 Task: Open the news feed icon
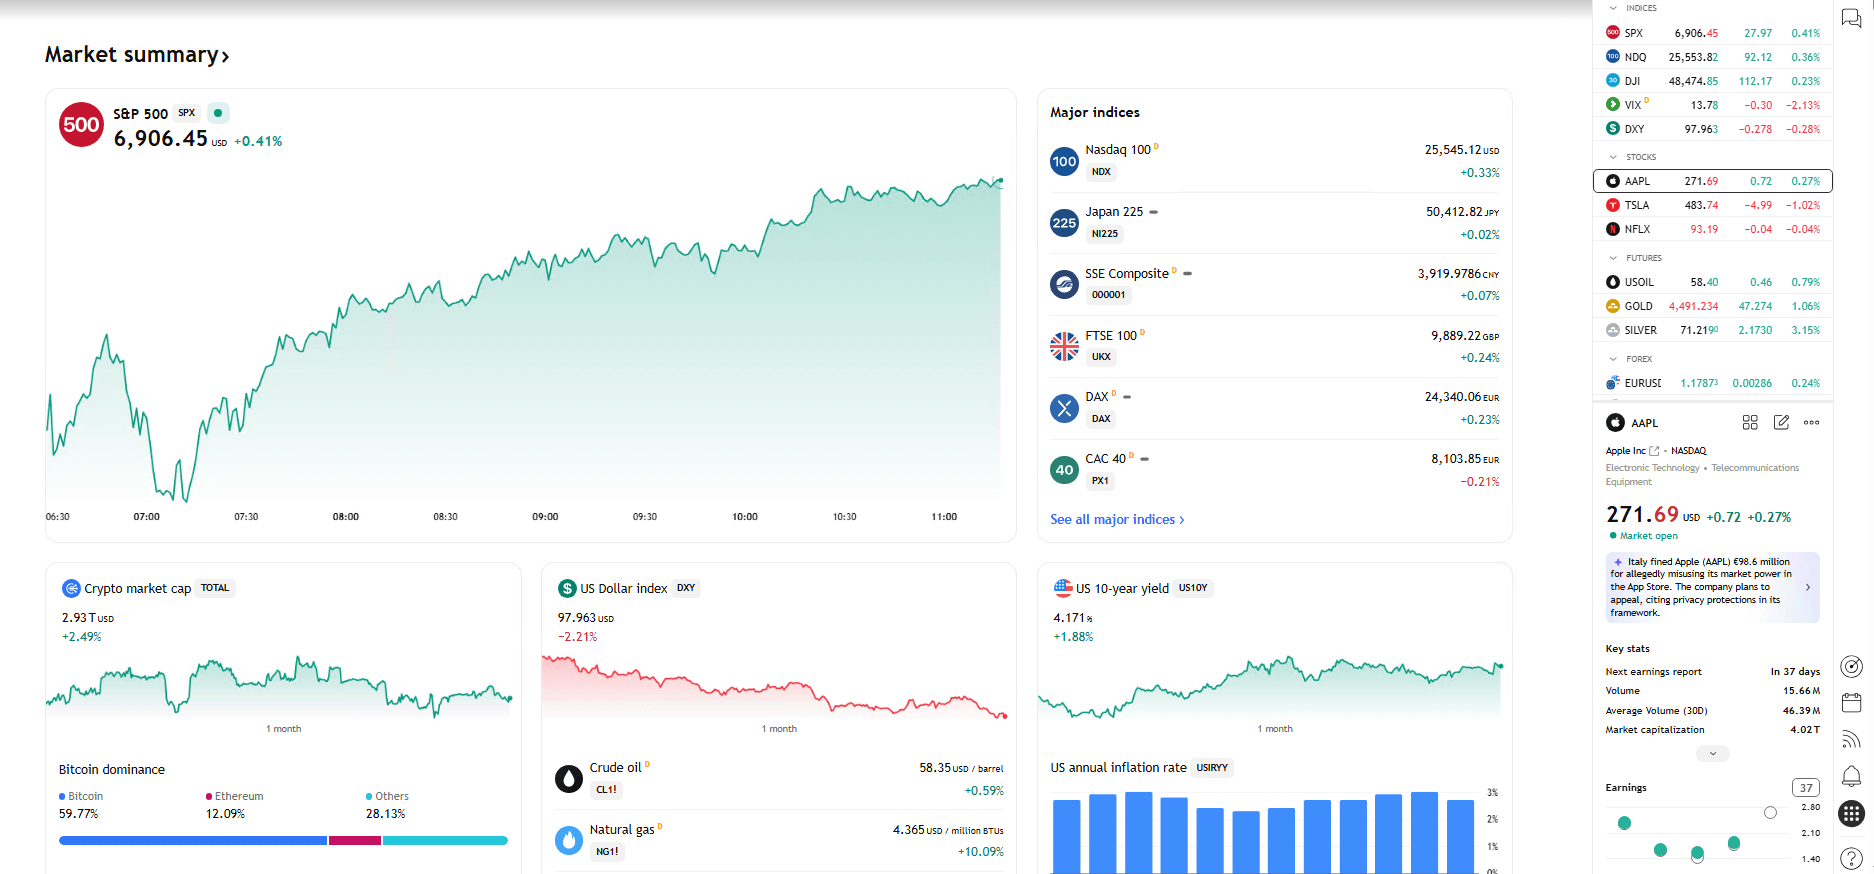(x=1851, y=739)
